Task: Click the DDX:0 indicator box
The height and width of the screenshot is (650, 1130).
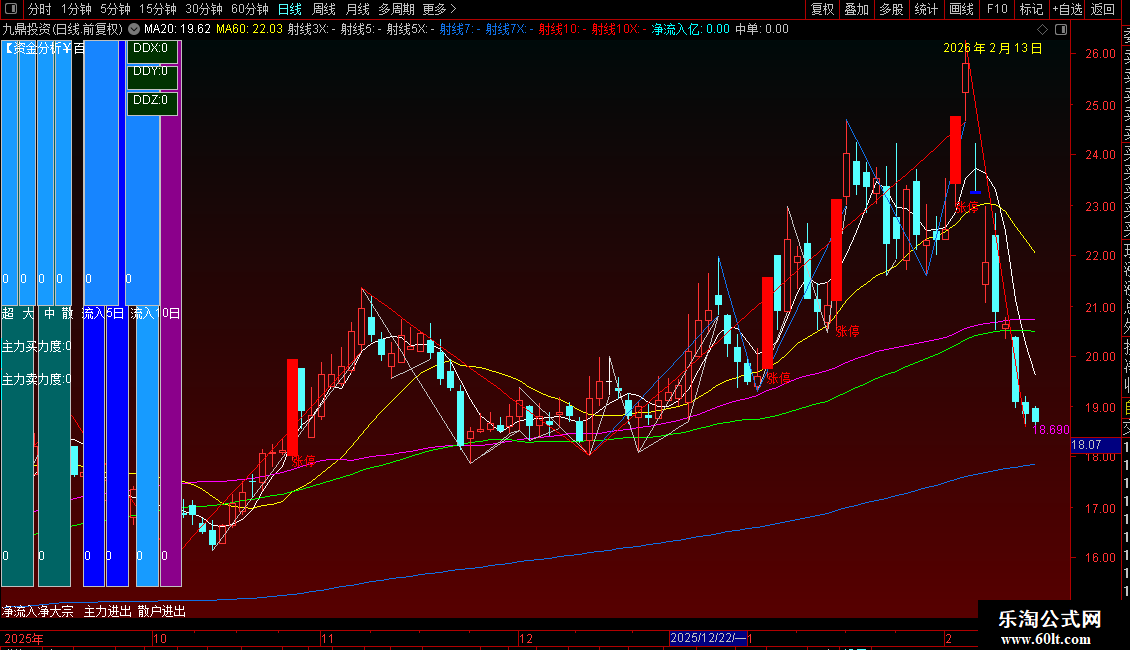Action: click(152, 50)
